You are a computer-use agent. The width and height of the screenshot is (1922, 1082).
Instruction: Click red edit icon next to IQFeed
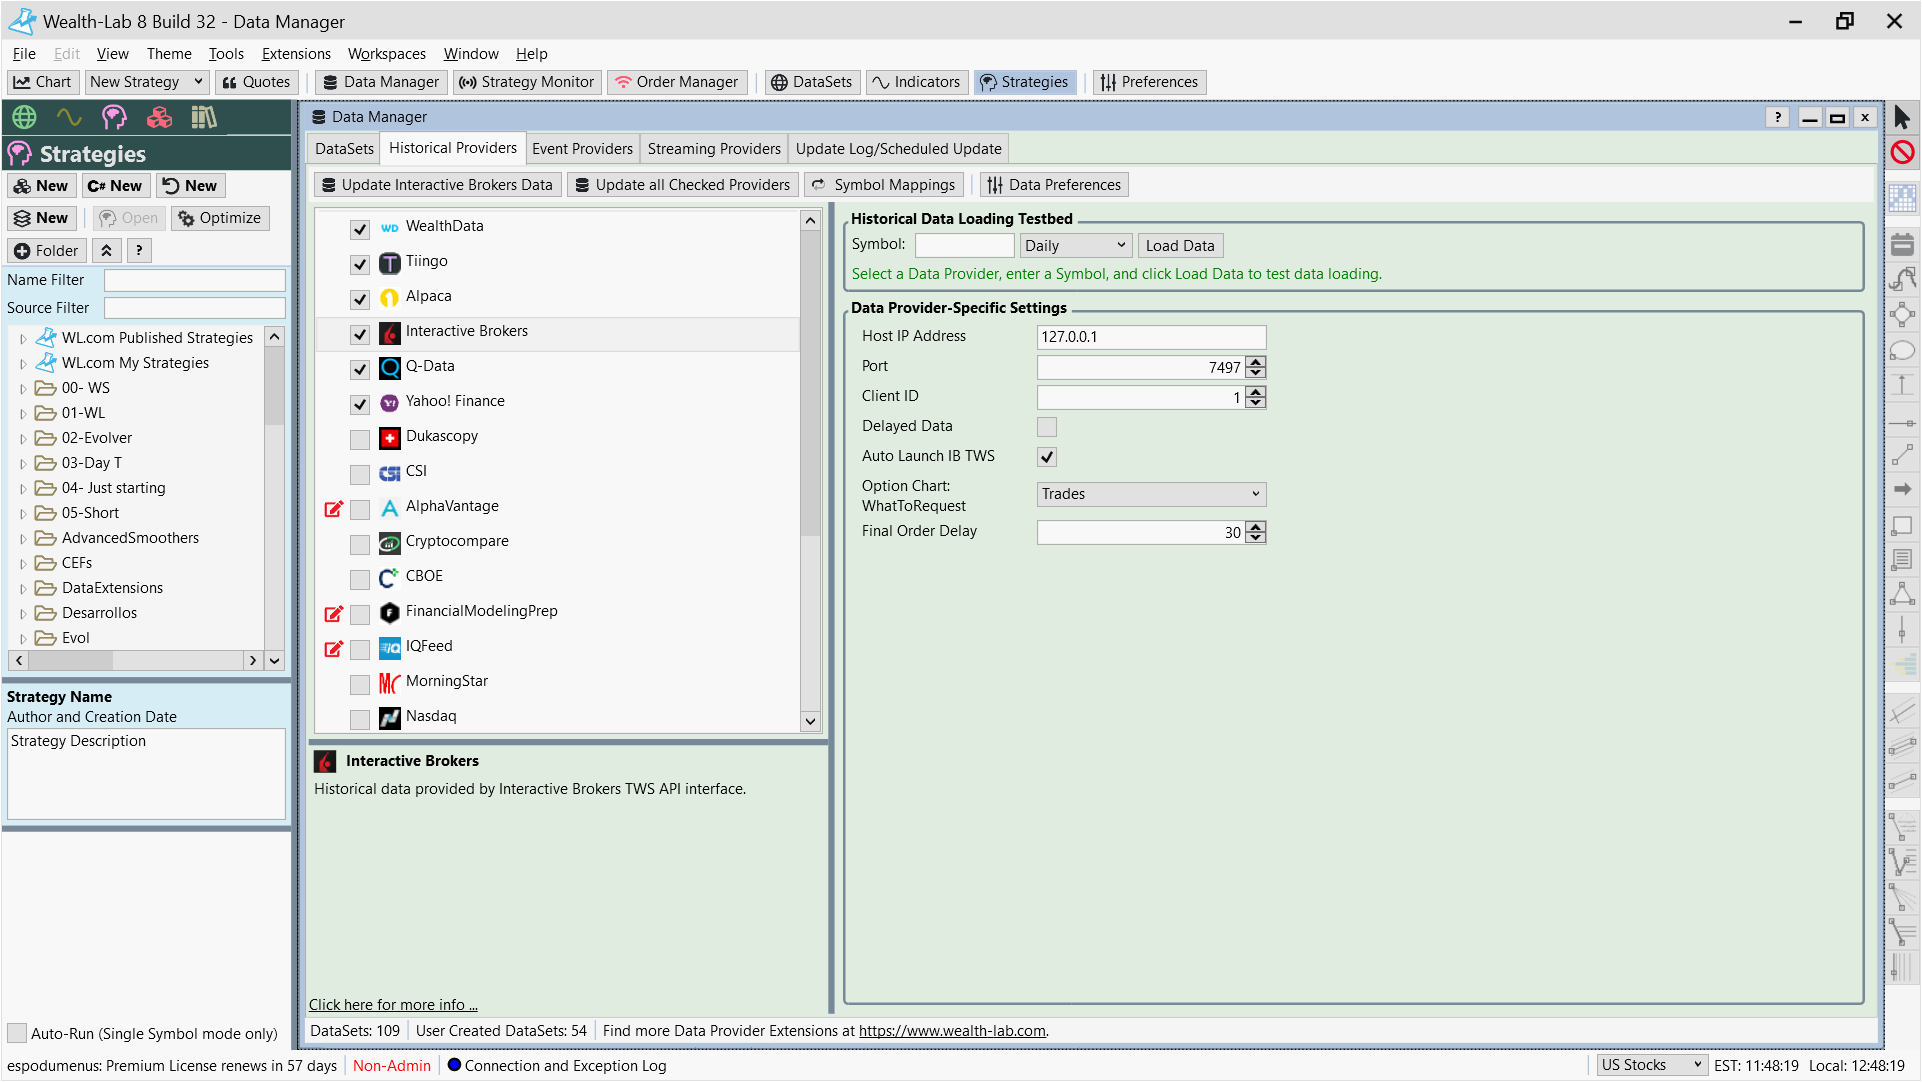coord(334,649)
